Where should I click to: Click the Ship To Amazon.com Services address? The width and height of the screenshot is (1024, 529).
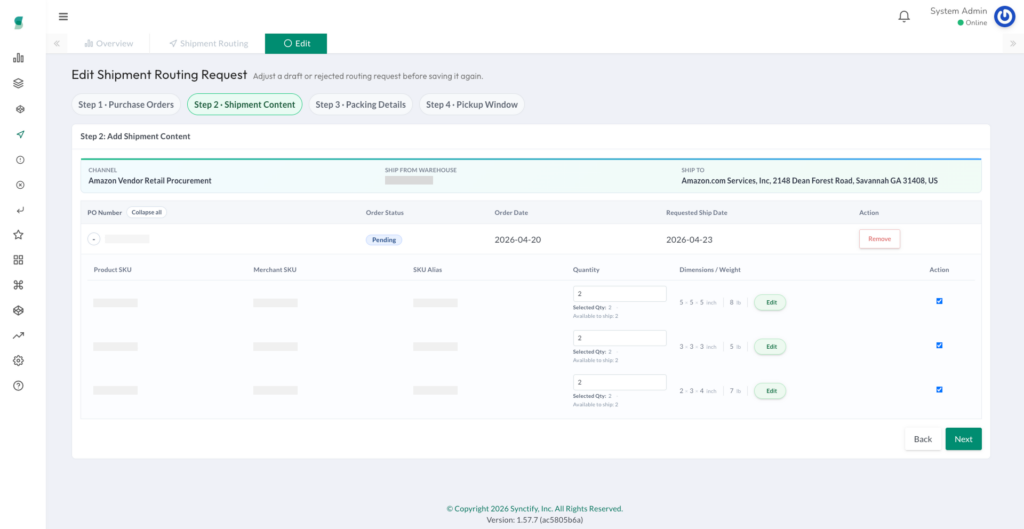[x=810, y=181]
